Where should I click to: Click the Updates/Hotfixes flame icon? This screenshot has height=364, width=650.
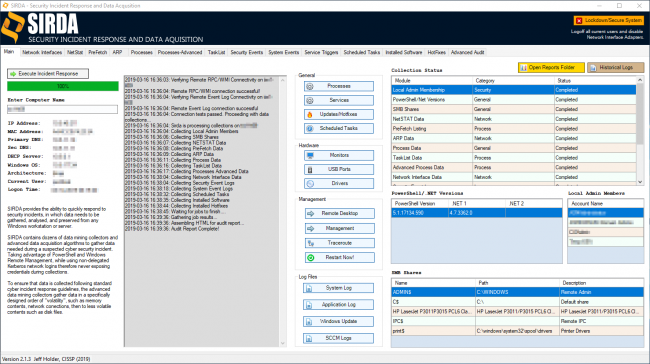coord(310,114)
